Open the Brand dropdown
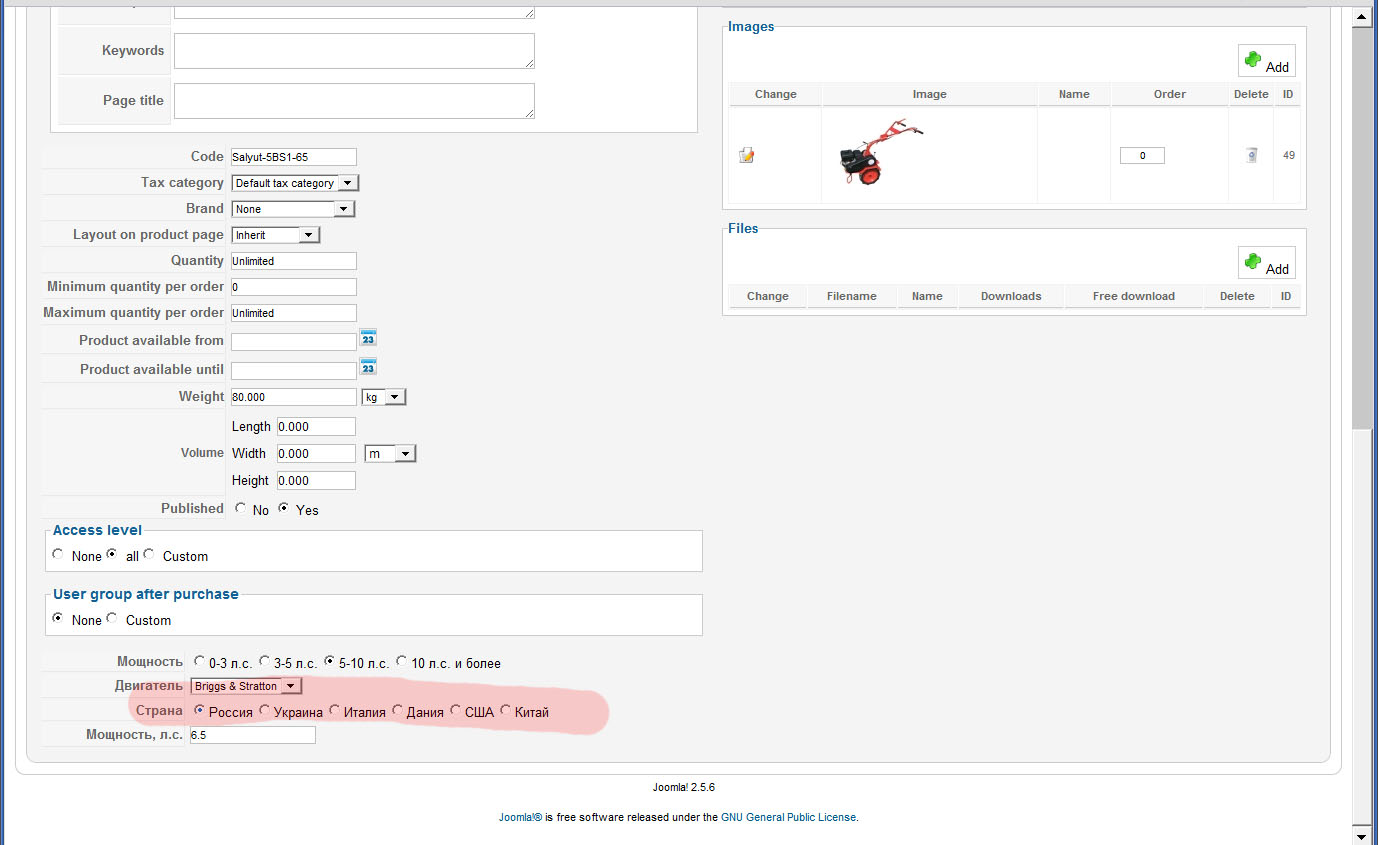The height and width of the screenshot is (845, 1378). pyautogui.click(x=293, y=209)
